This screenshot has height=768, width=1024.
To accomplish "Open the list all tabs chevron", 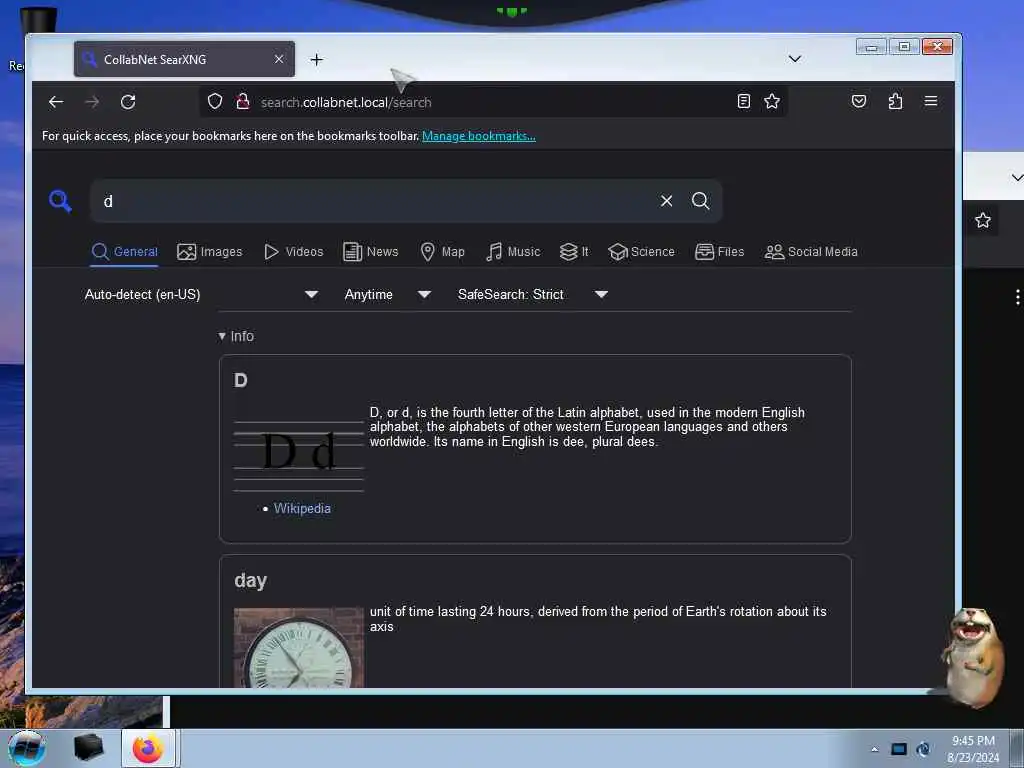I will (x=794, y=59).
